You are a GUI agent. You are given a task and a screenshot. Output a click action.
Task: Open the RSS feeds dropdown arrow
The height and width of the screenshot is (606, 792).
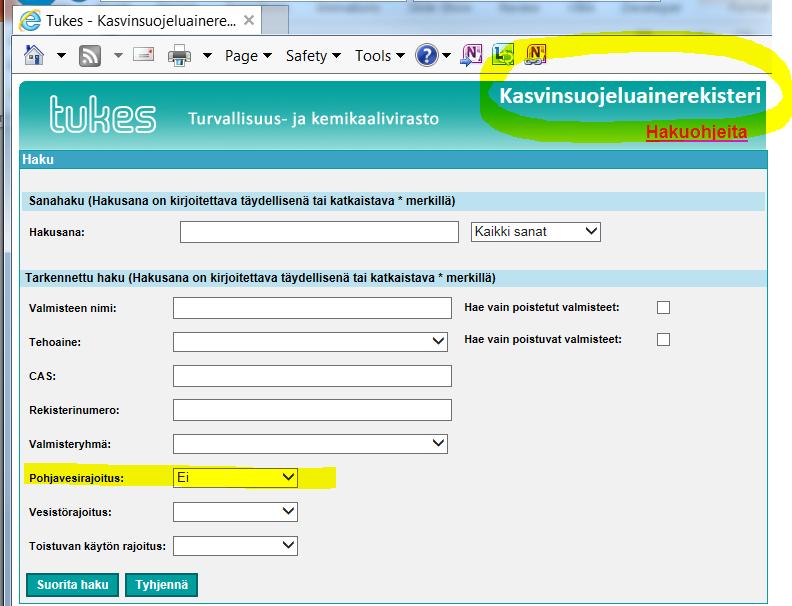(118, 55)
